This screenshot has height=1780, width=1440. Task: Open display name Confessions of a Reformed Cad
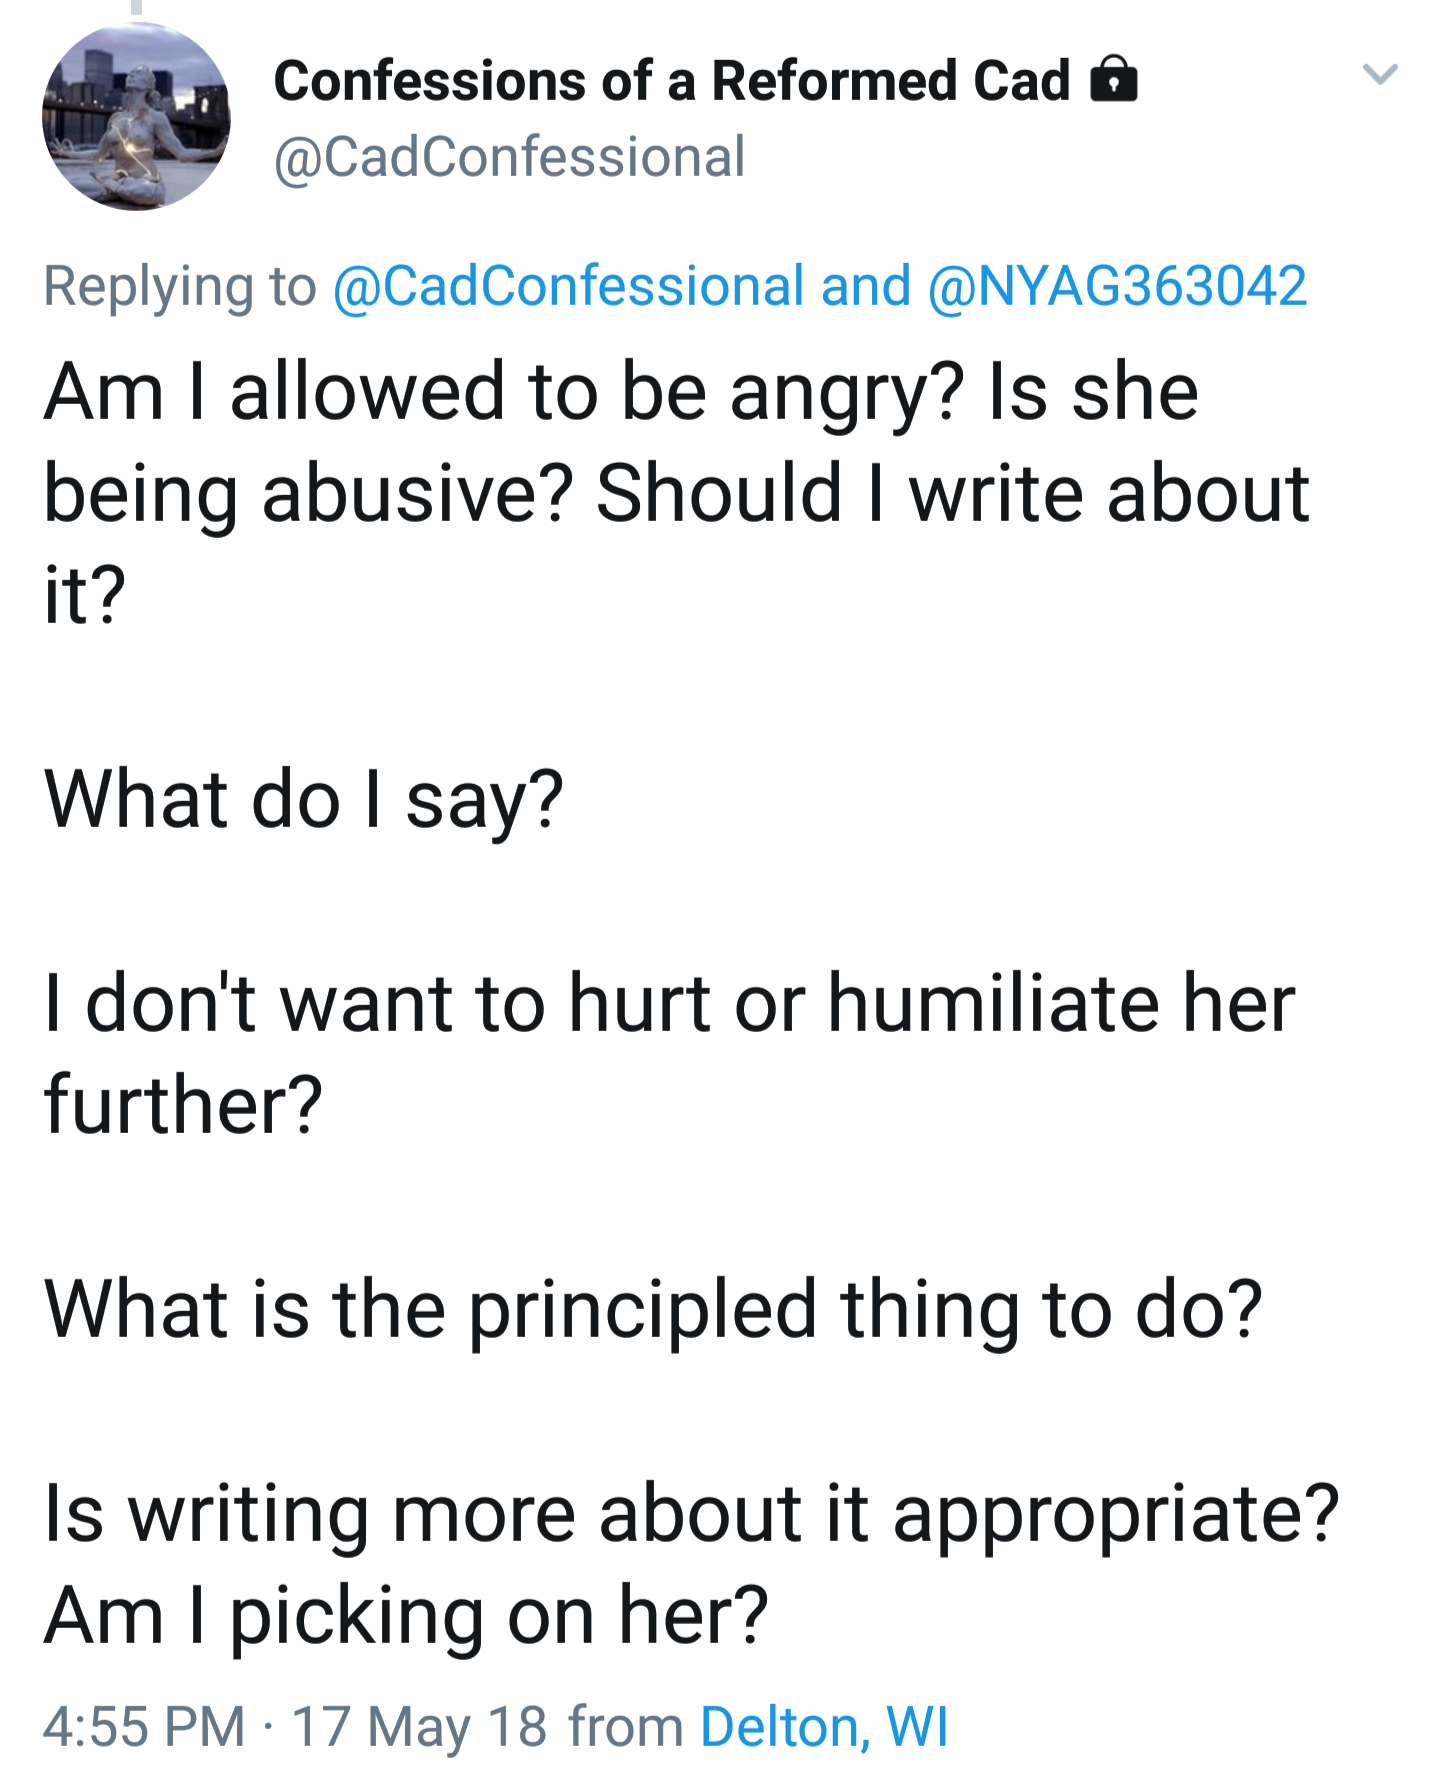point(671,81)
